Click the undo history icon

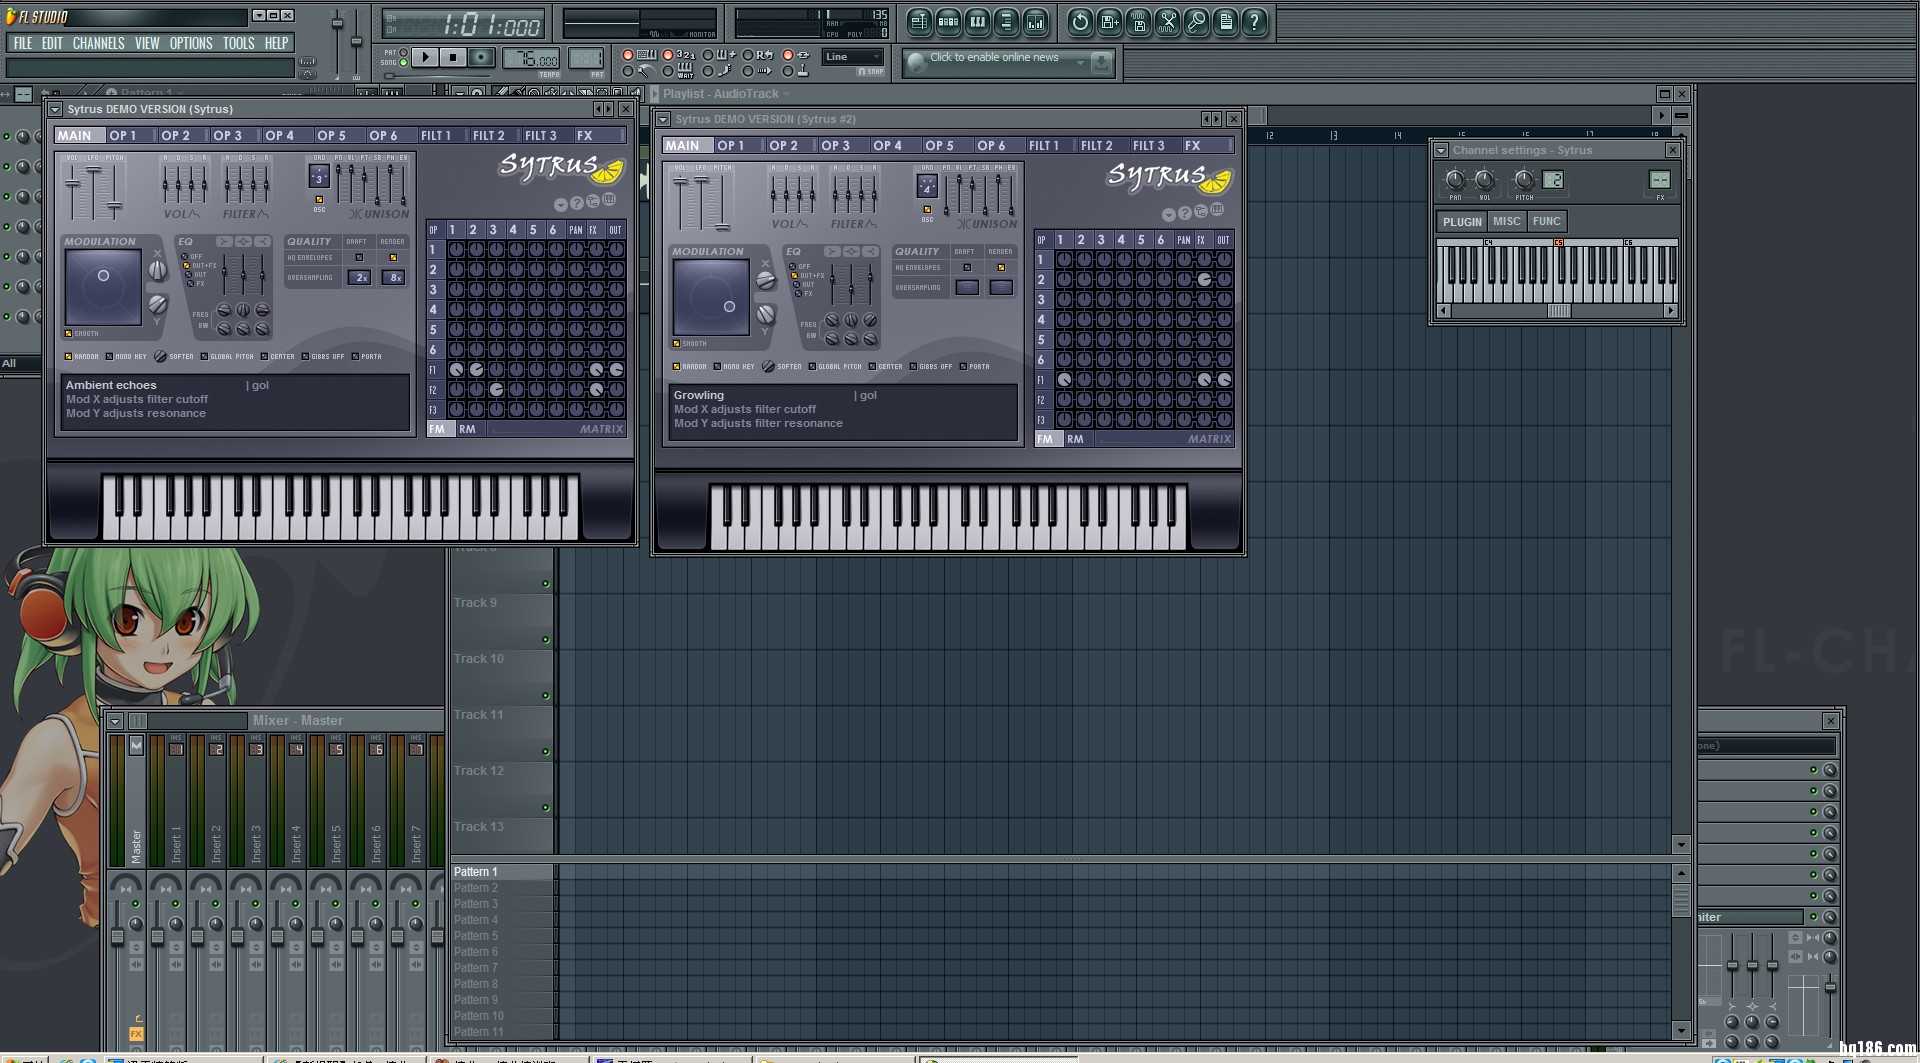pos(1080,22)
